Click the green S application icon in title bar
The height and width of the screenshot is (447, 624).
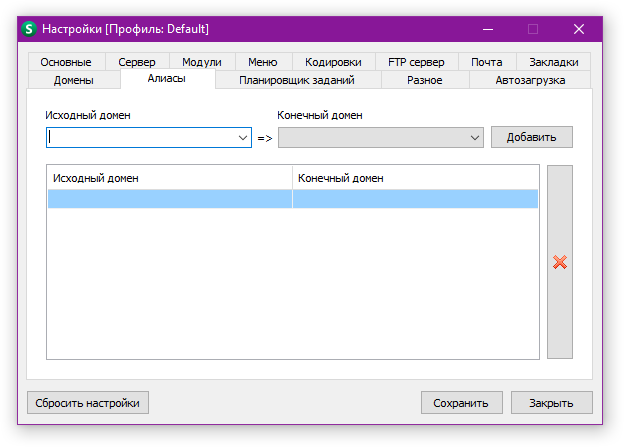point(29,29)
